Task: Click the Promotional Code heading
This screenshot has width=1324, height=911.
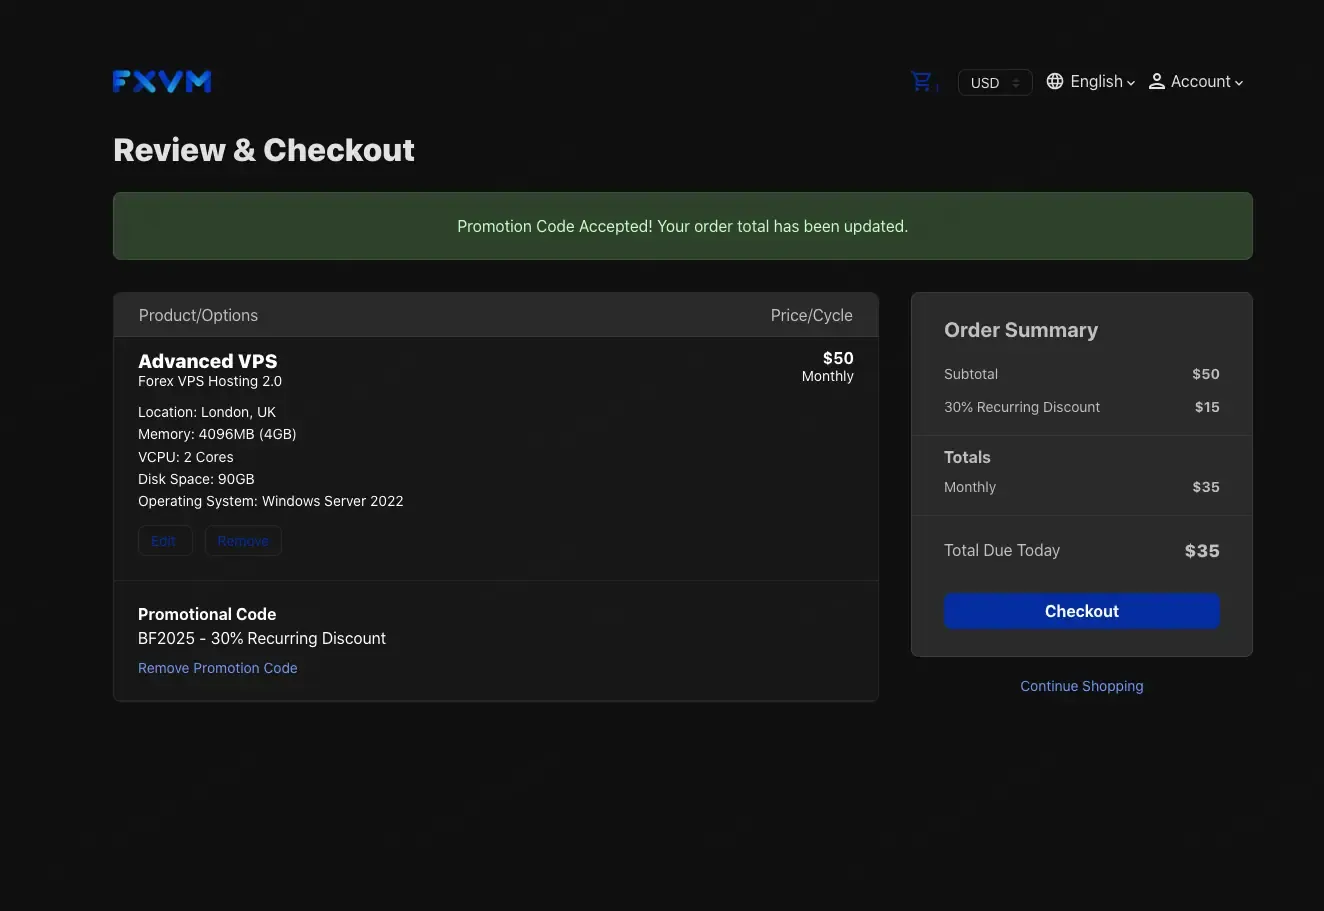Action: [x=207, y=614]
